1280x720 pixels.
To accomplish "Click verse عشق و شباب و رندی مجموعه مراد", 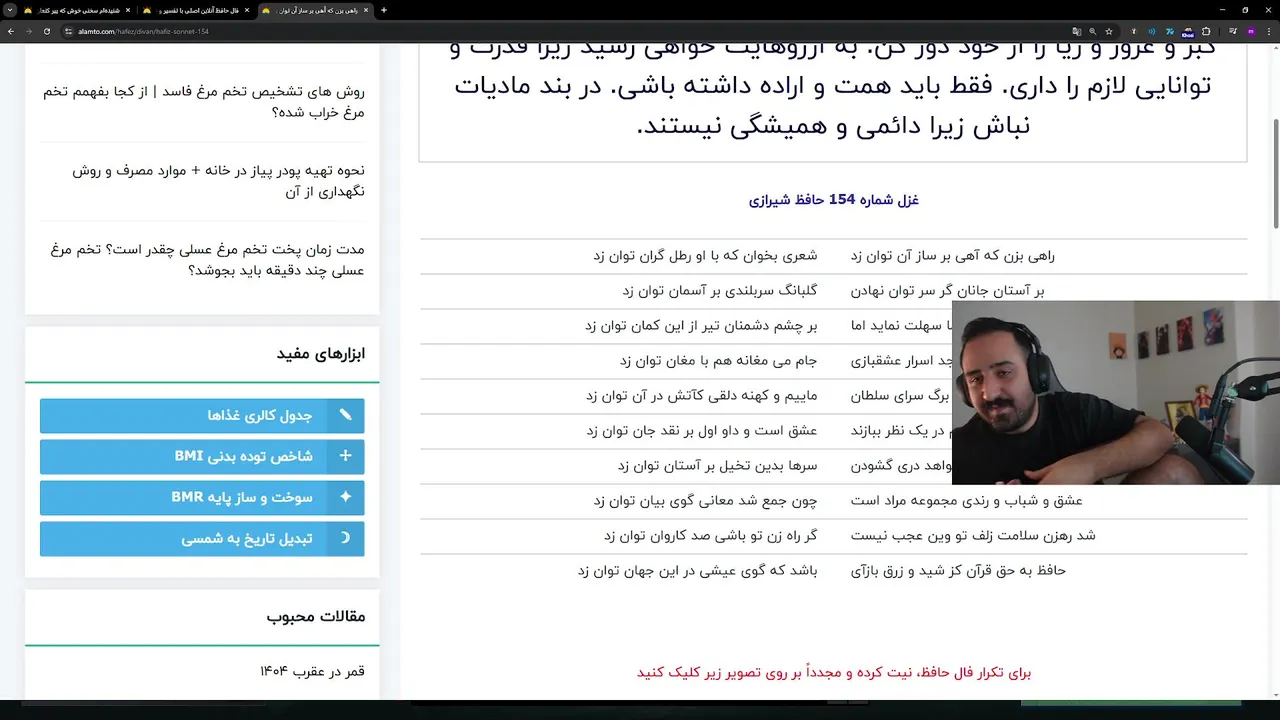I will point(966,501).
